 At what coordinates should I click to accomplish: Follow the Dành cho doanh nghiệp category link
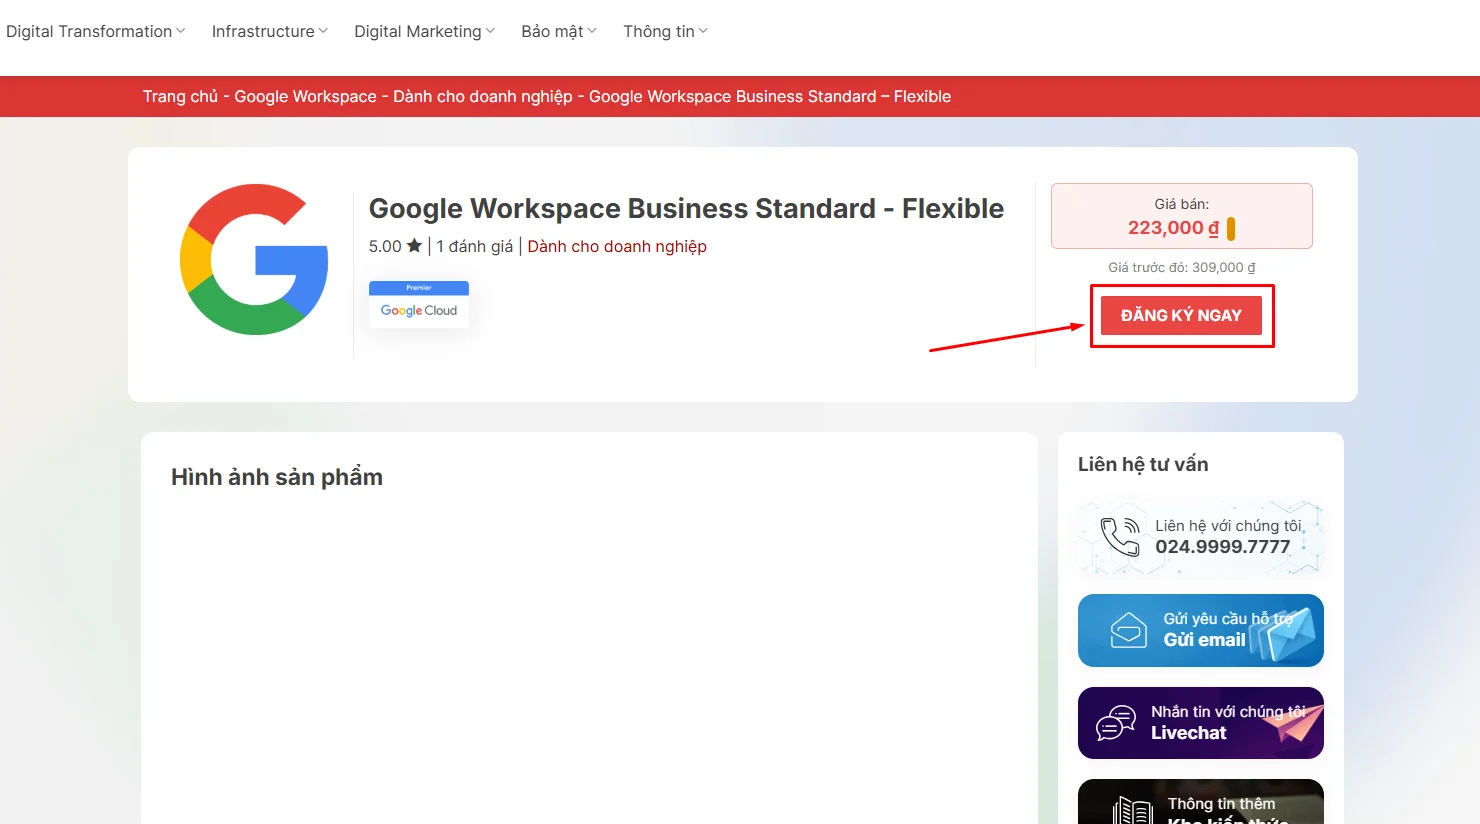point(617,247)
